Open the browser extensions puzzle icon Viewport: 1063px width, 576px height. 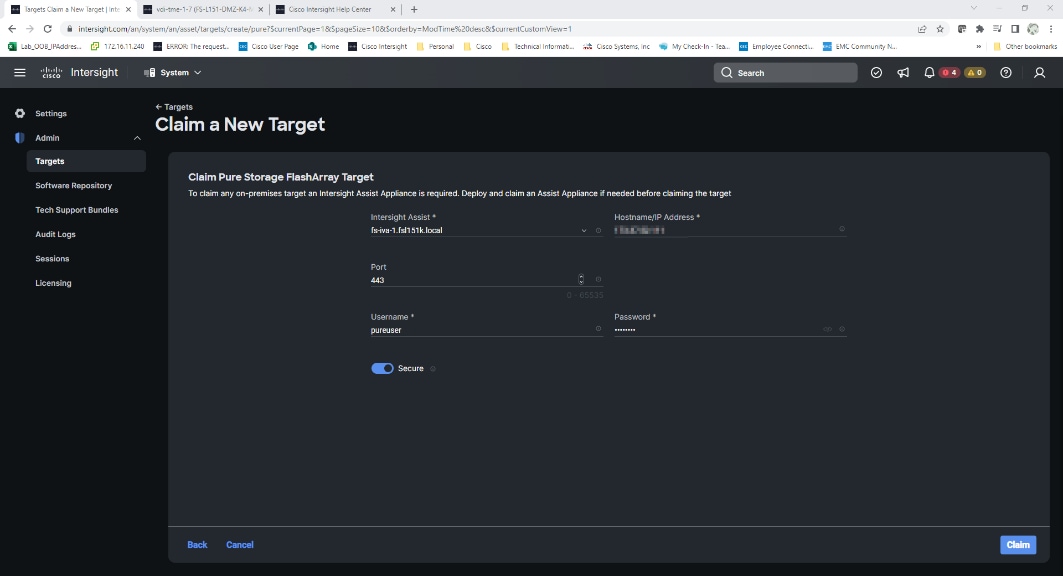(980, 29)
